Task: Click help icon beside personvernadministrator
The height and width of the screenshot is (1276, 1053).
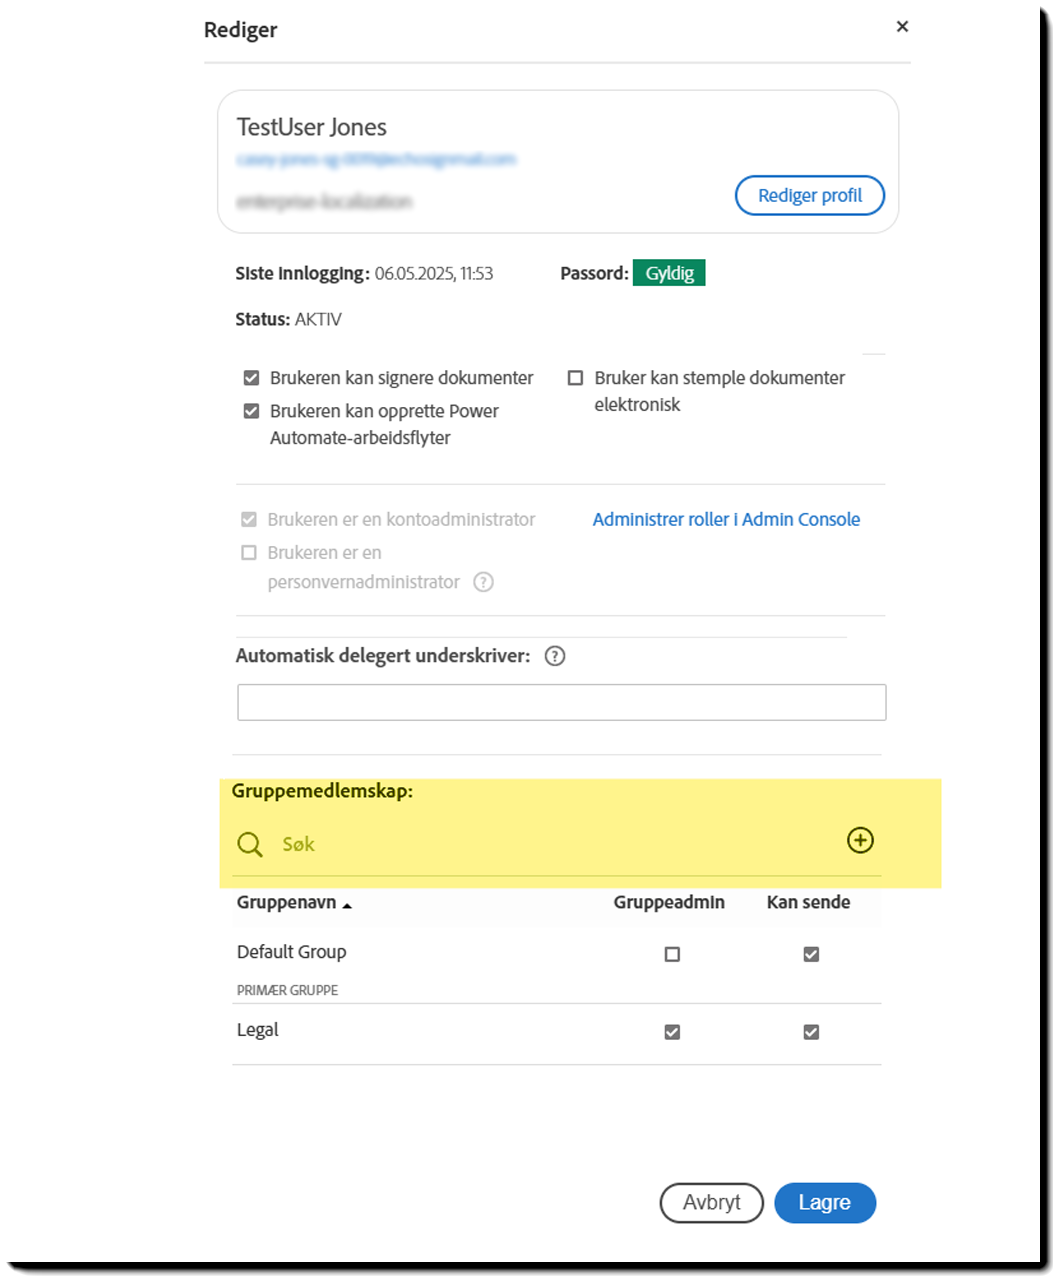Action: pos(483,582)
